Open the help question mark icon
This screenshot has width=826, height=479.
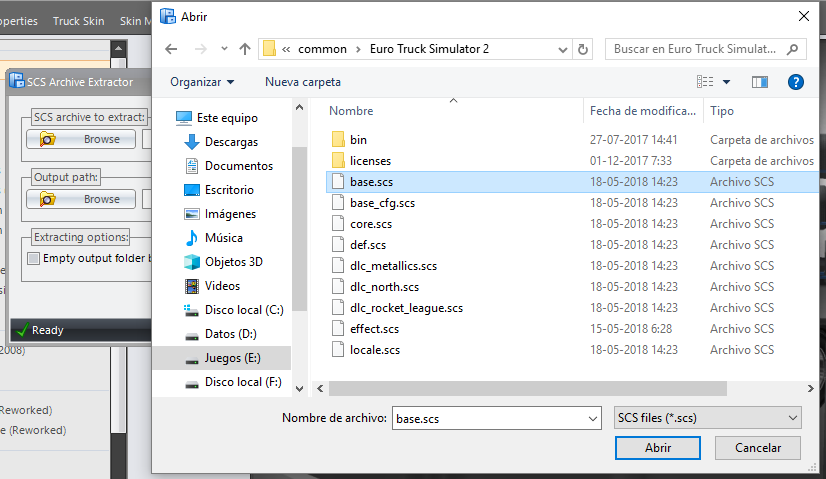click(796, 82)
